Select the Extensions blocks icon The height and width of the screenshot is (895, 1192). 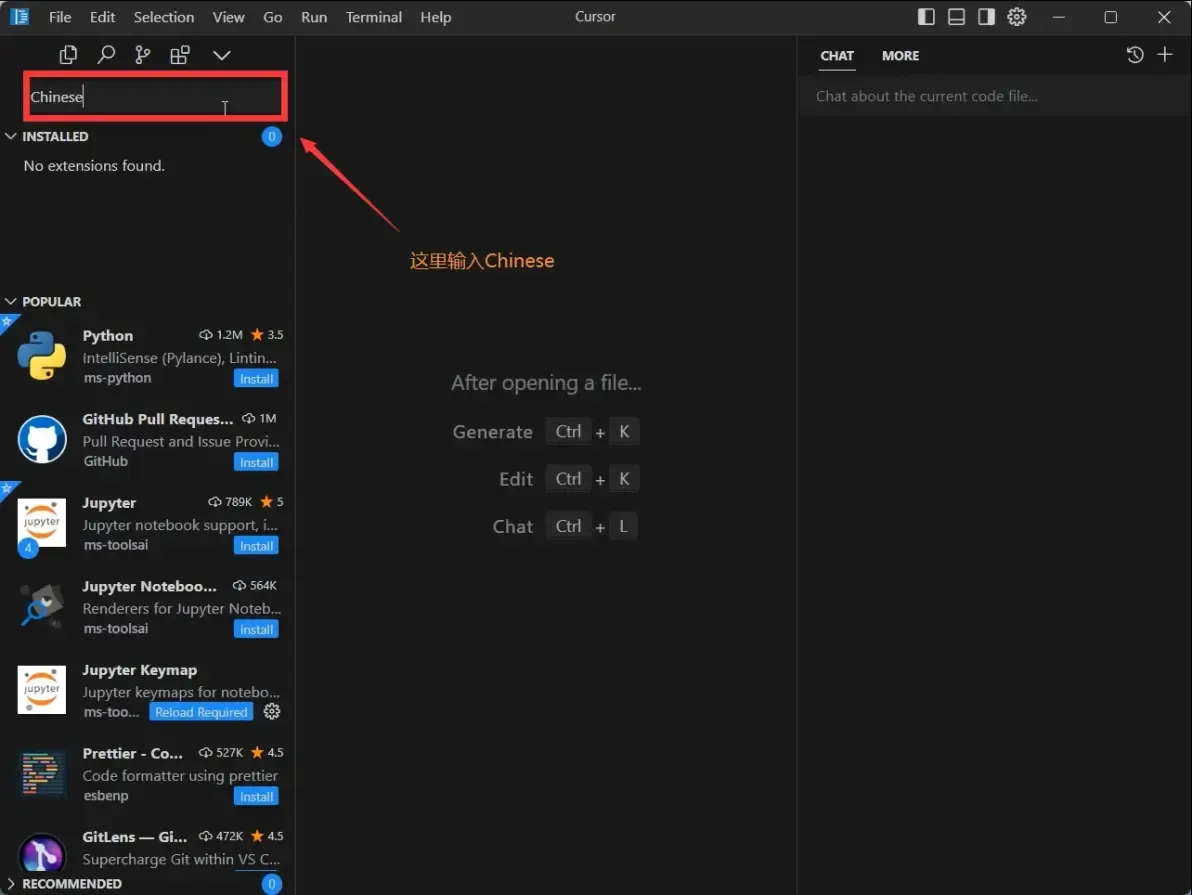(x=180, y=55)
